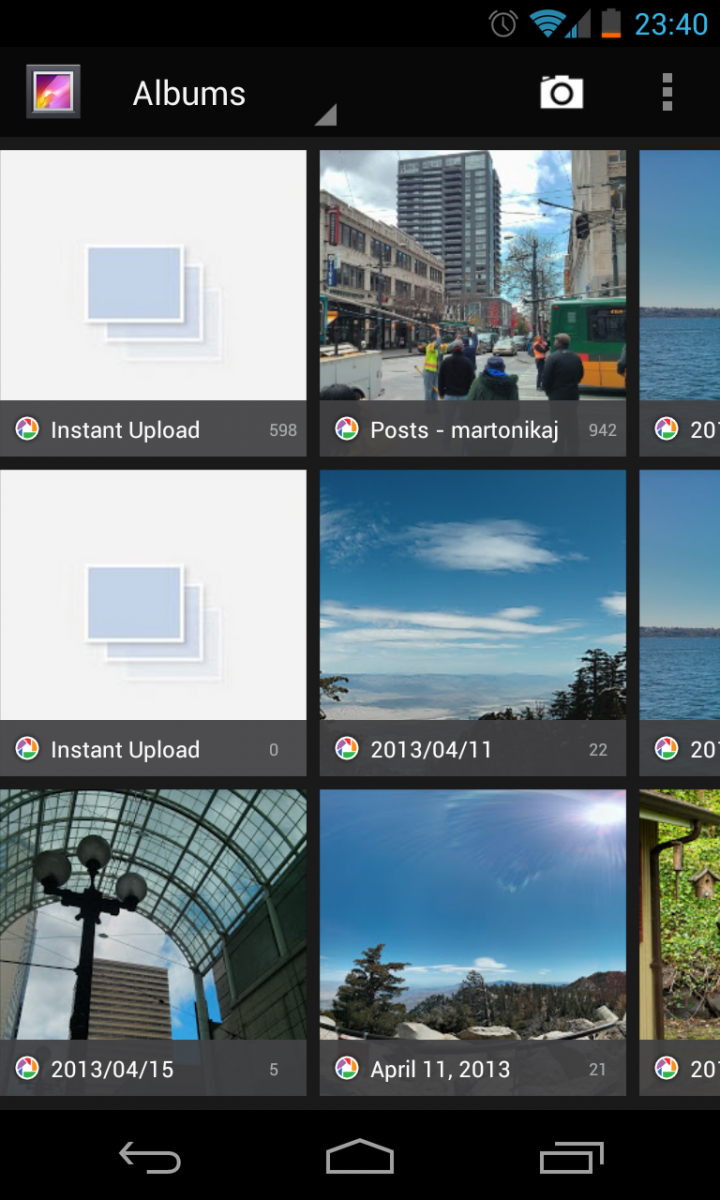Tap the clock showing 23:40
This screenshot has height=1200, width=720.
pyautogui.click(x=670, y=23)
